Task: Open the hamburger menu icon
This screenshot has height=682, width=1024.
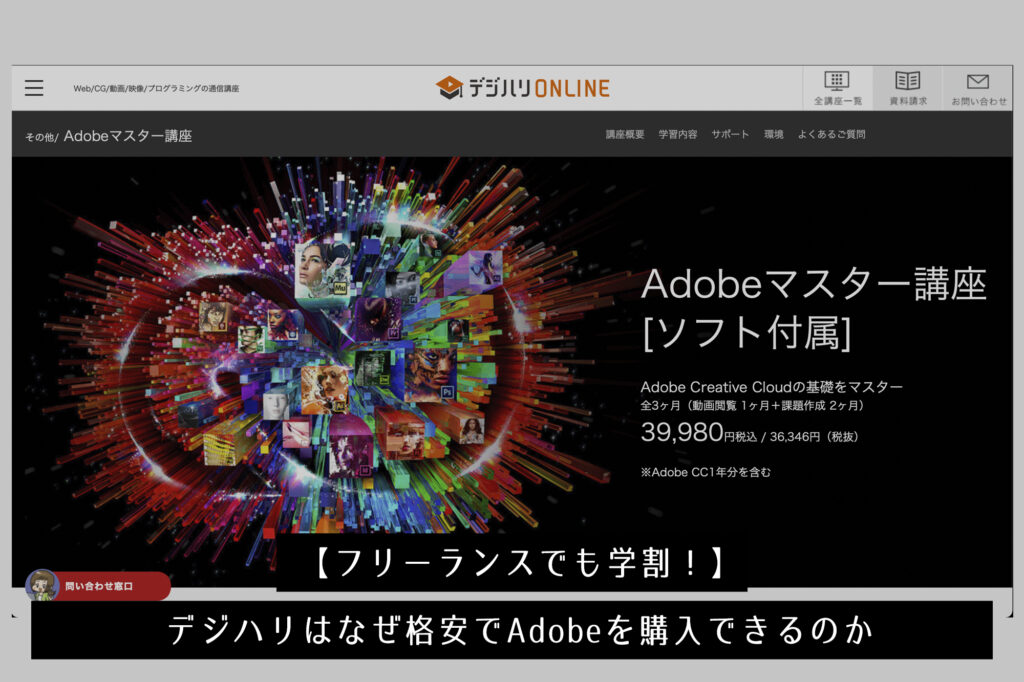Action: pos(34,88)
